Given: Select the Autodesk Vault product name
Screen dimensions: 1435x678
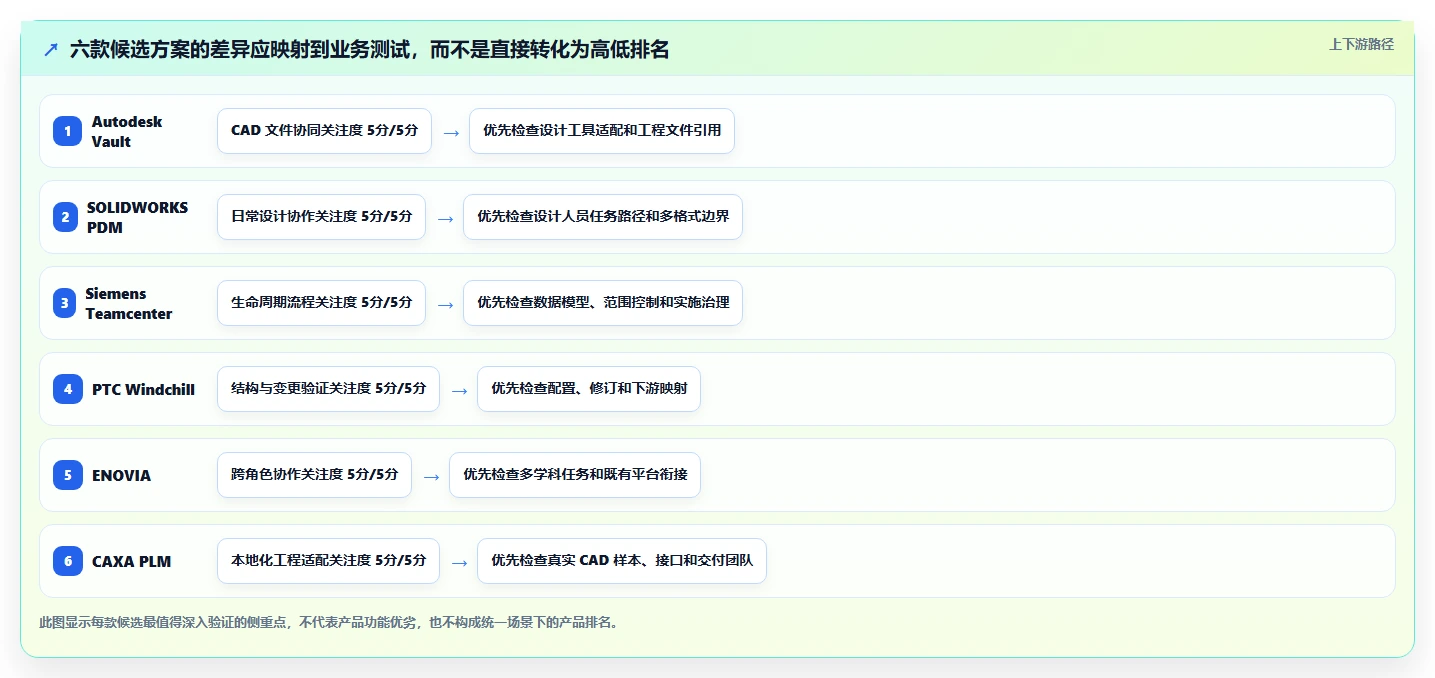Looking at the screenshot, I should click(x=127, y=131).
